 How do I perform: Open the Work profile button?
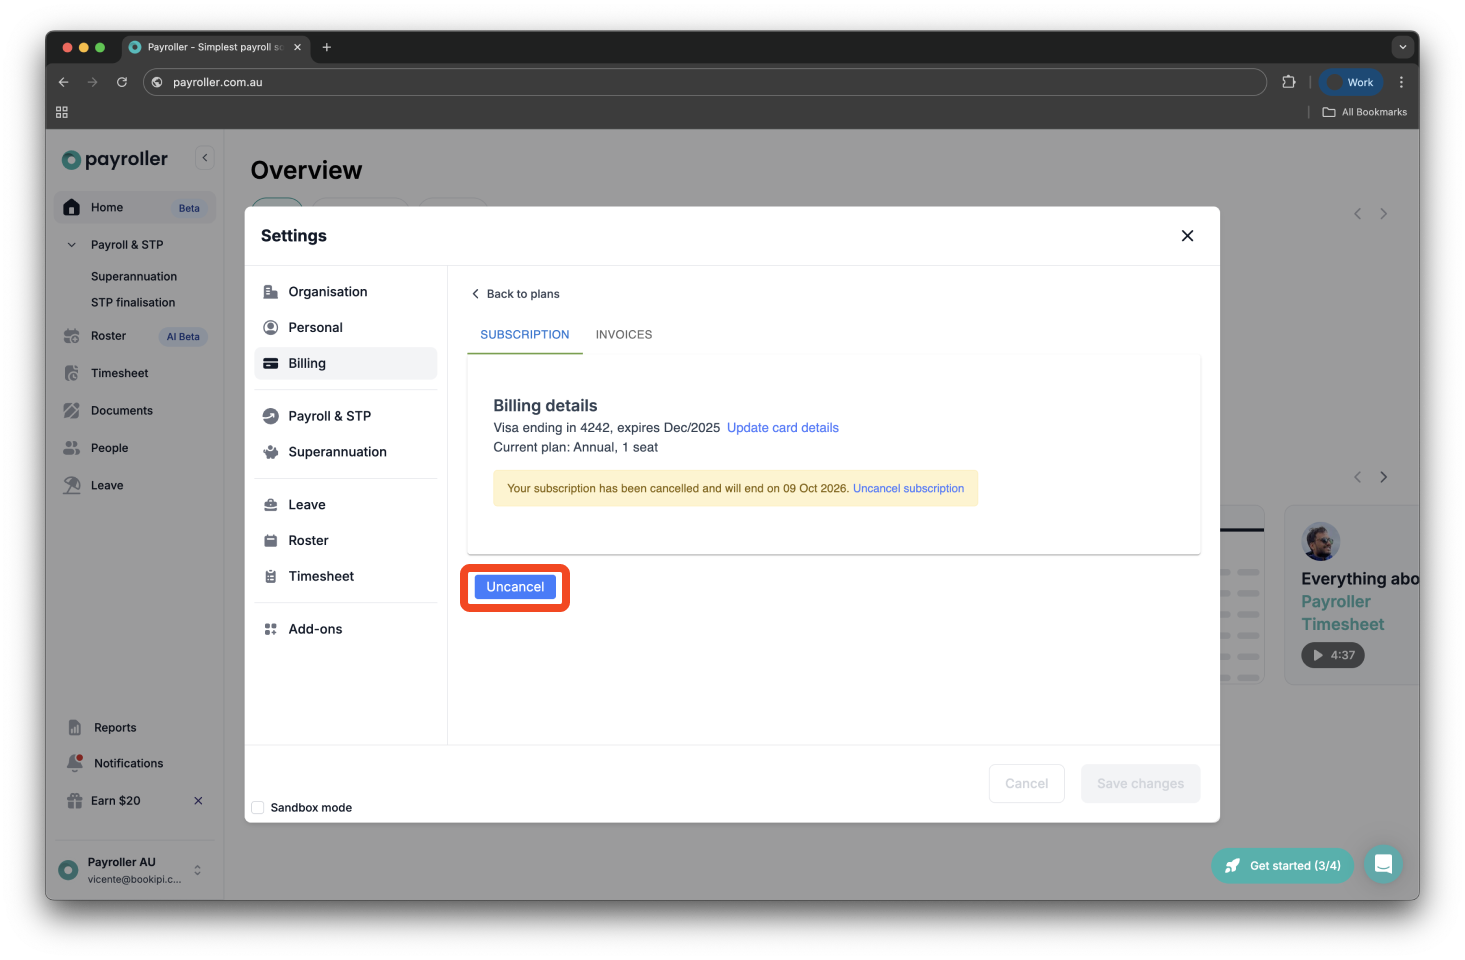click(1351, 82)
